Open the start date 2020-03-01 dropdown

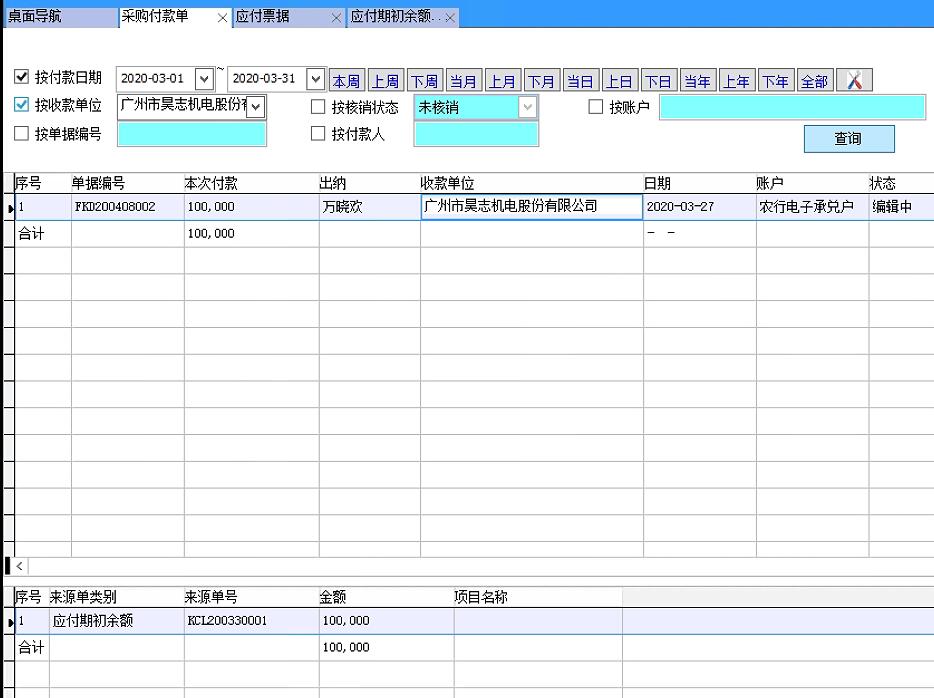tap(204, 78)
